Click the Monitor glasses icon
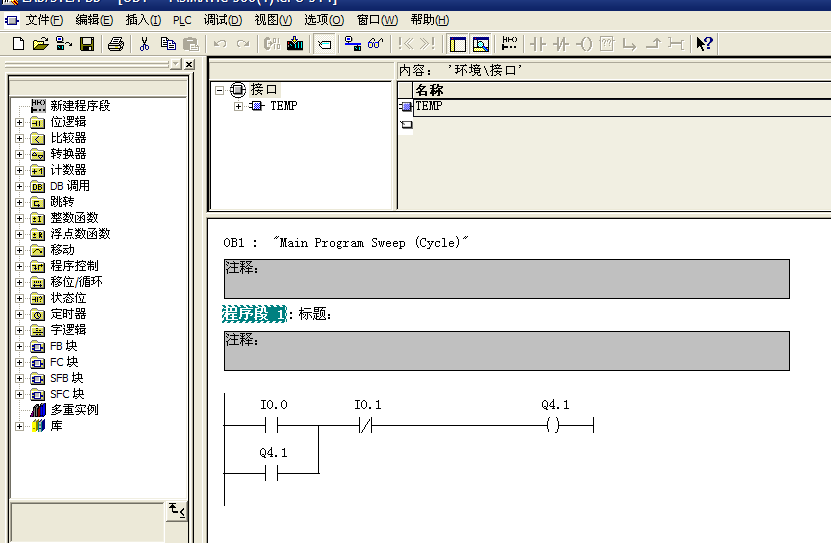This screenshot has height=543, width=831. click(x=376, y=44)
